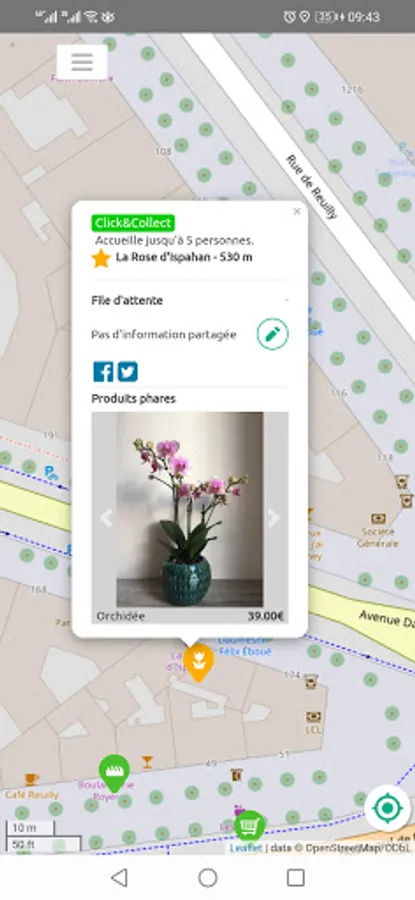Toggle favorite star for La Rose d'Ispahan
Image resolution: width=415 pixels, height=900 pixels.
101,258
